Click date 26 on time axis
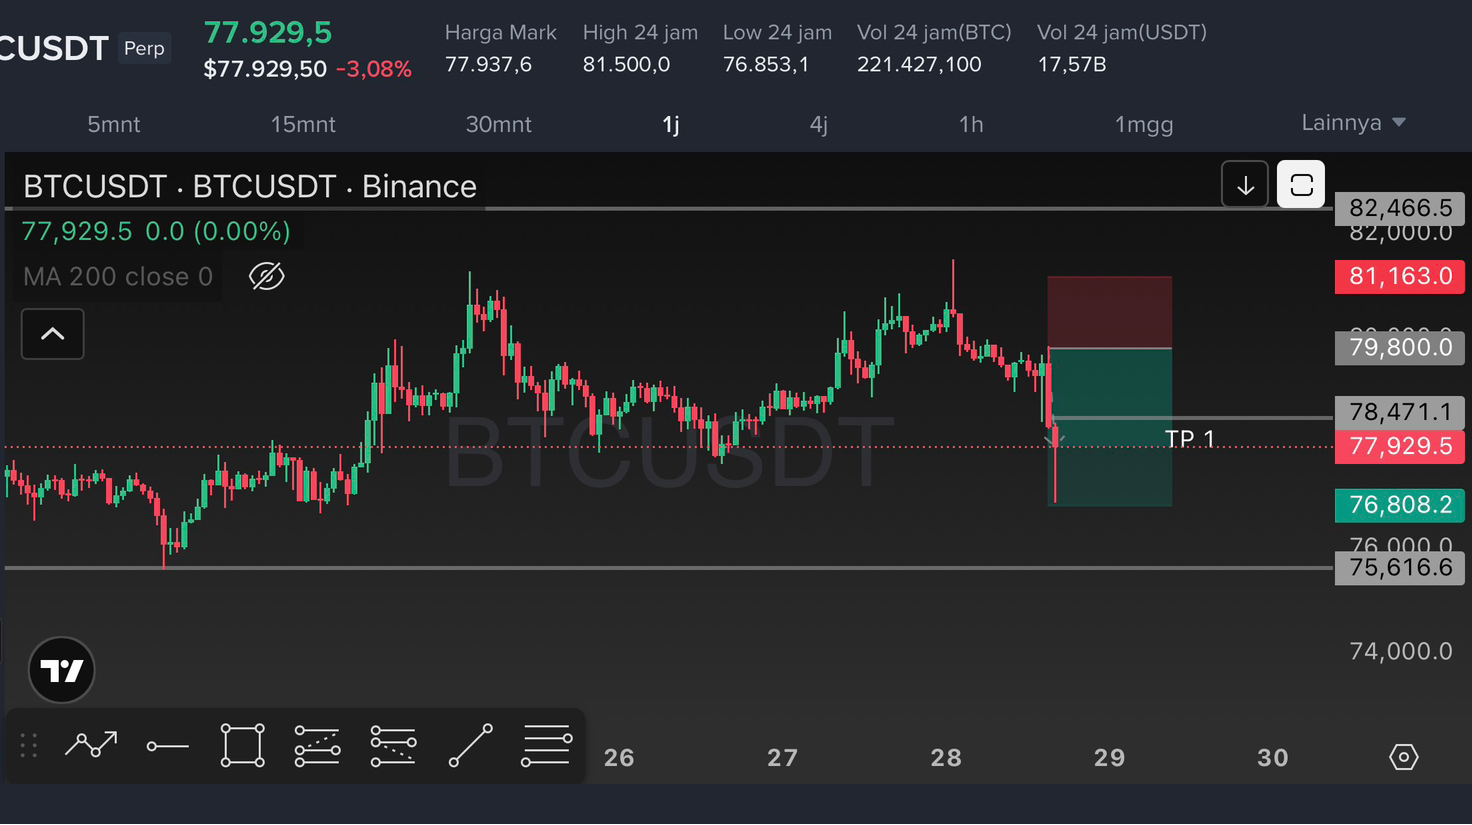This screenshot has width=1472, height=825. coord(619,758)
